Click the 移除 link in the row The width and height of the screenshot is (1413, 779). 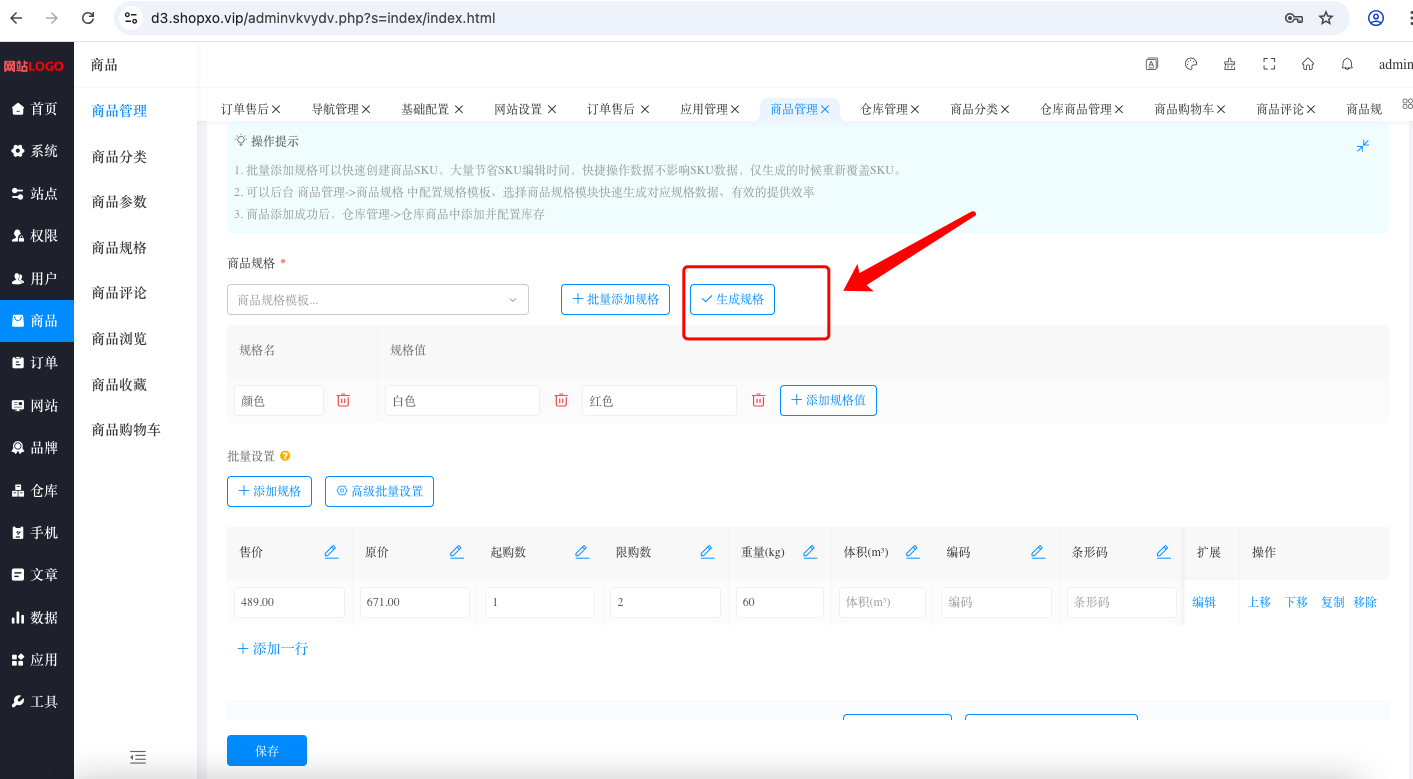pyautogui.click(x=1365, y=602)
